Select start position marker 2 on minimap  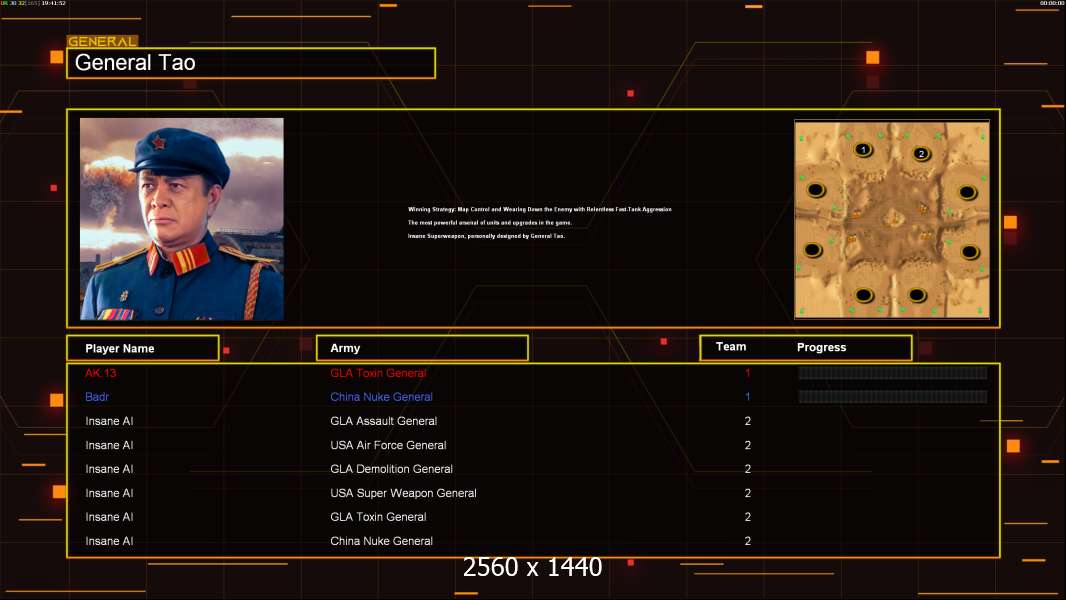pyautogui.click(x=921, y=154)
